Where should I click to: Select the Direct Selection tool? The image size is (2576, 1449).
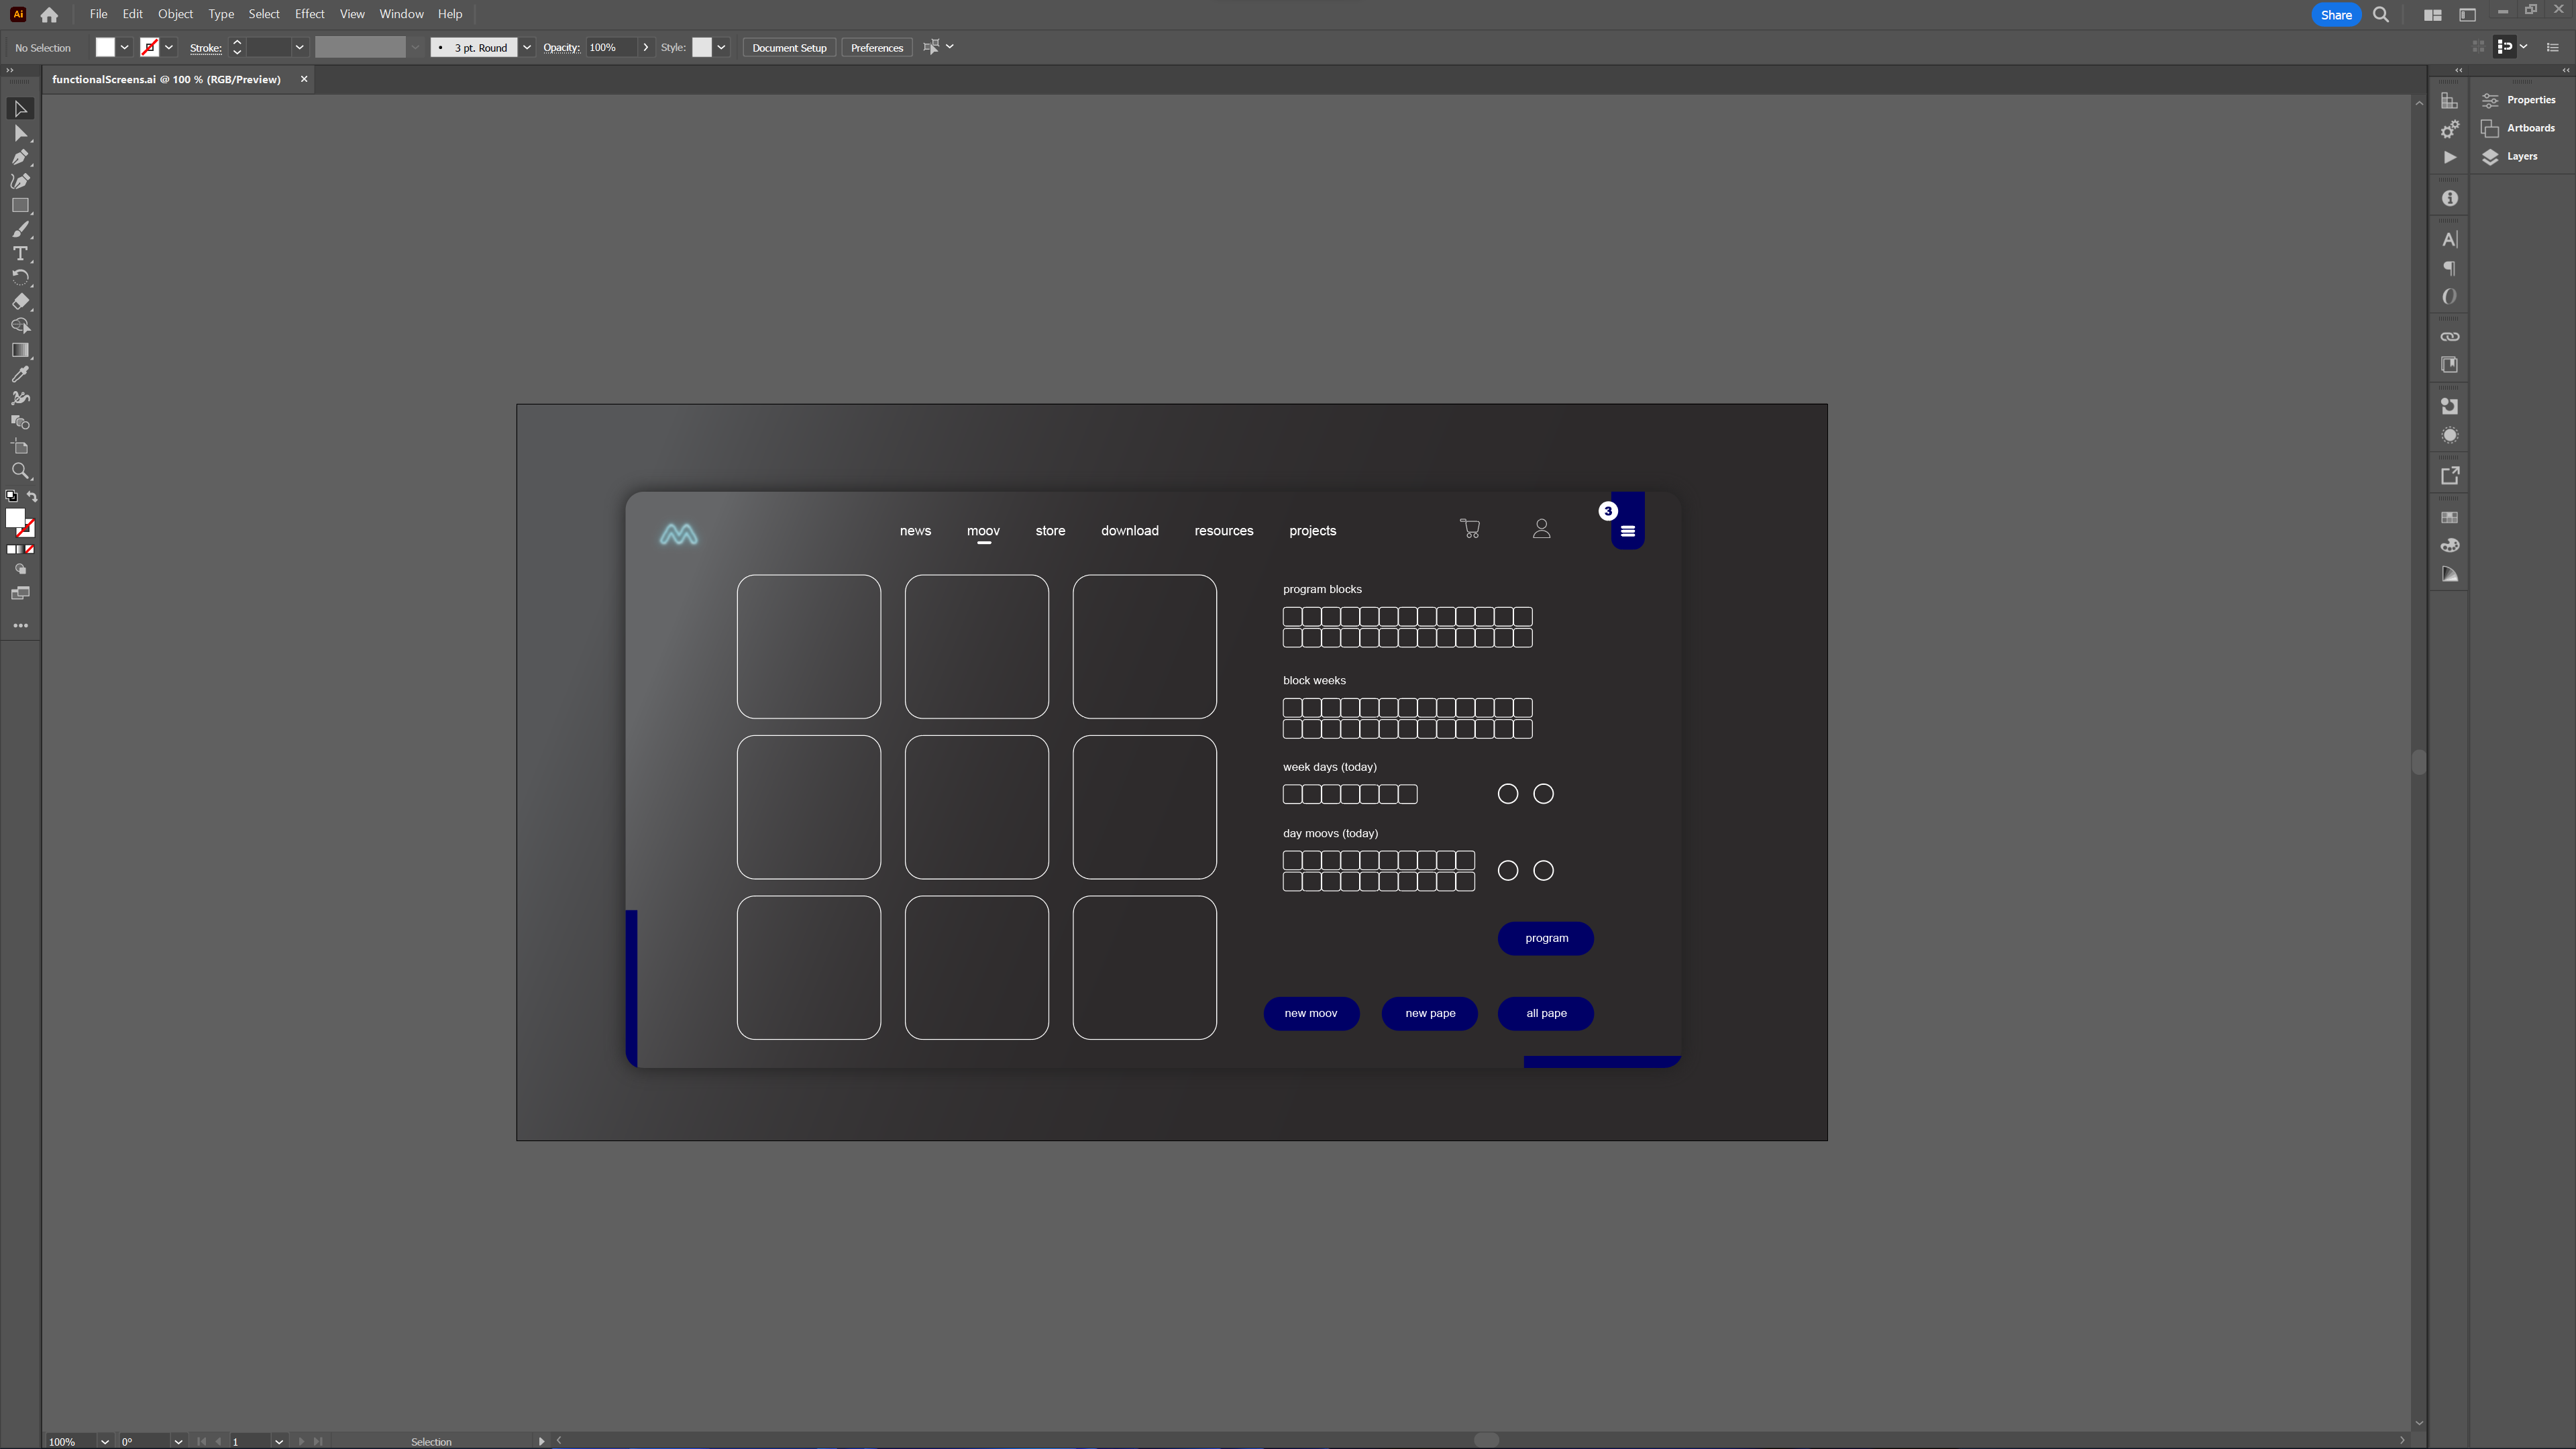pyautogui.click(x=20, y=133)
